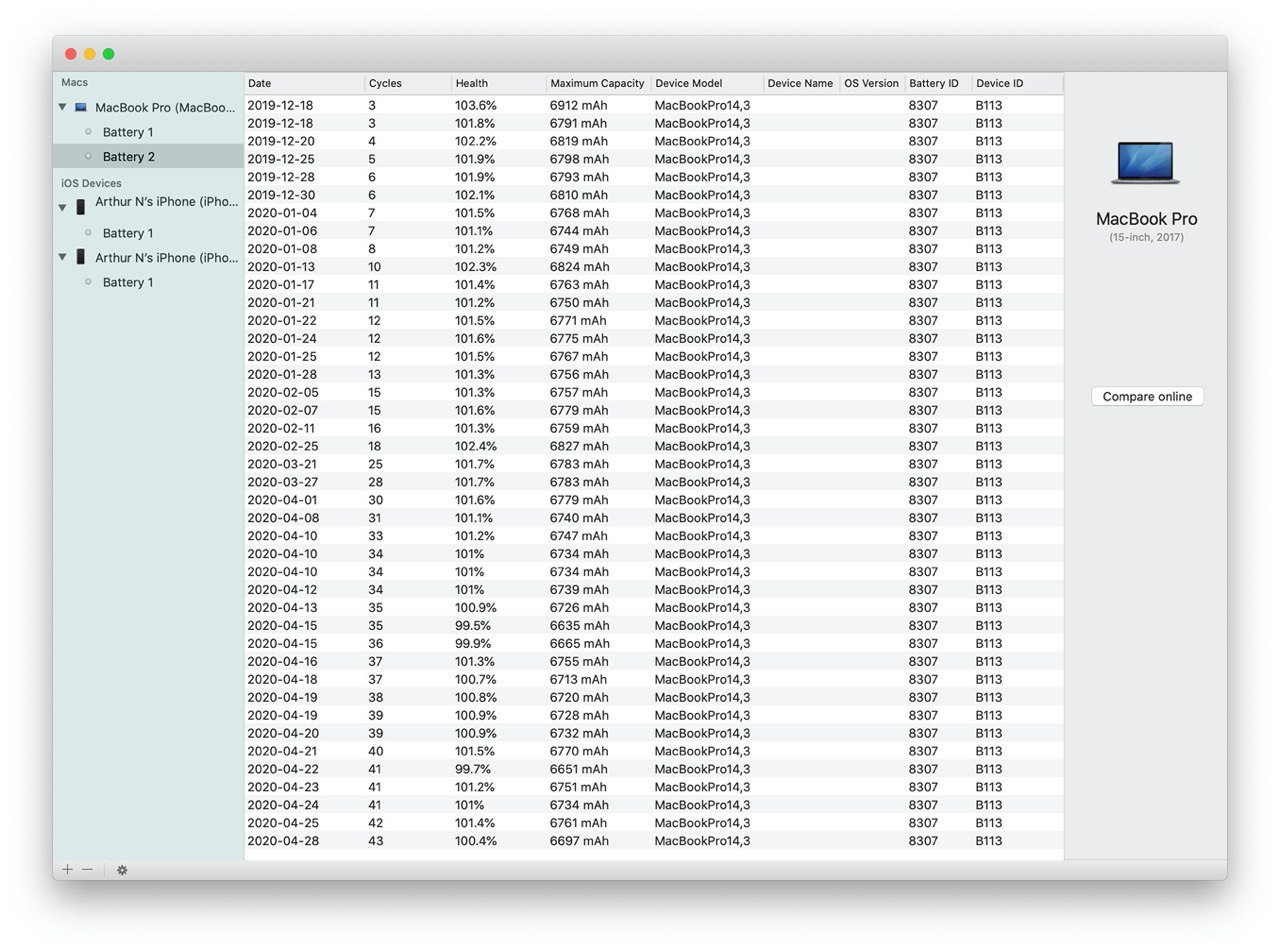
Task: Click the red close window button
Action: 71,54
